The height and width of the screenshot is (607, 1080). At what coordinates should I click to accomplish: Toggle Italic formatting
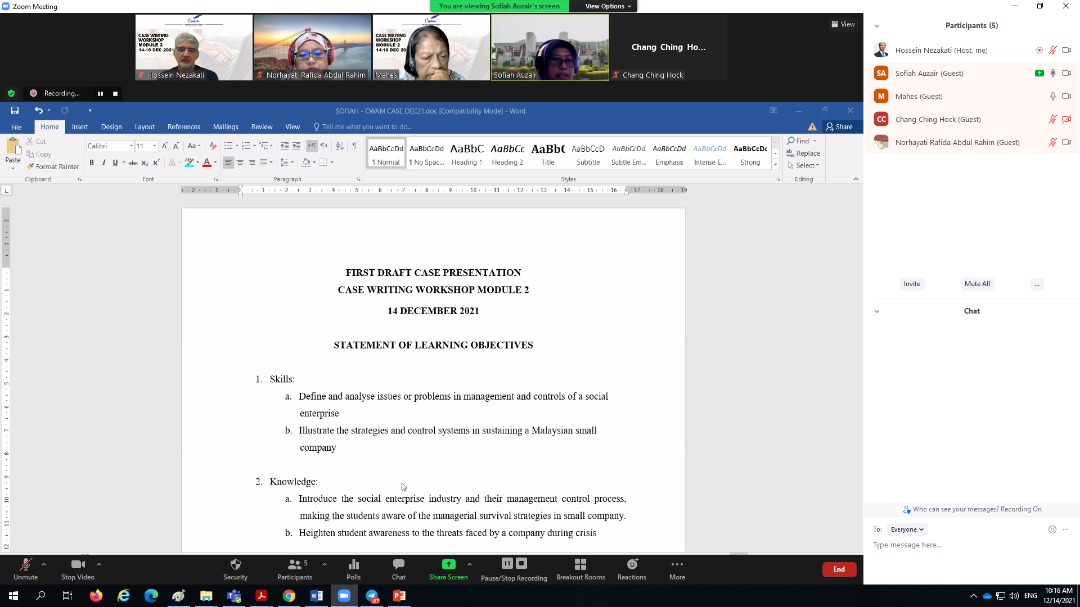click(x=103, y=163)
